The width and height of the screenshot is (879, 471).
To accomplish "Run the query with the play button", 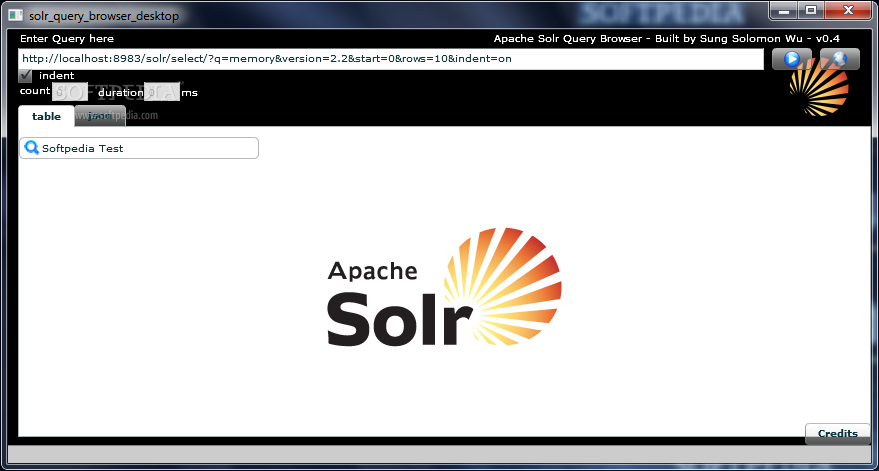I will pyautogui.click(x=792, y=59).
